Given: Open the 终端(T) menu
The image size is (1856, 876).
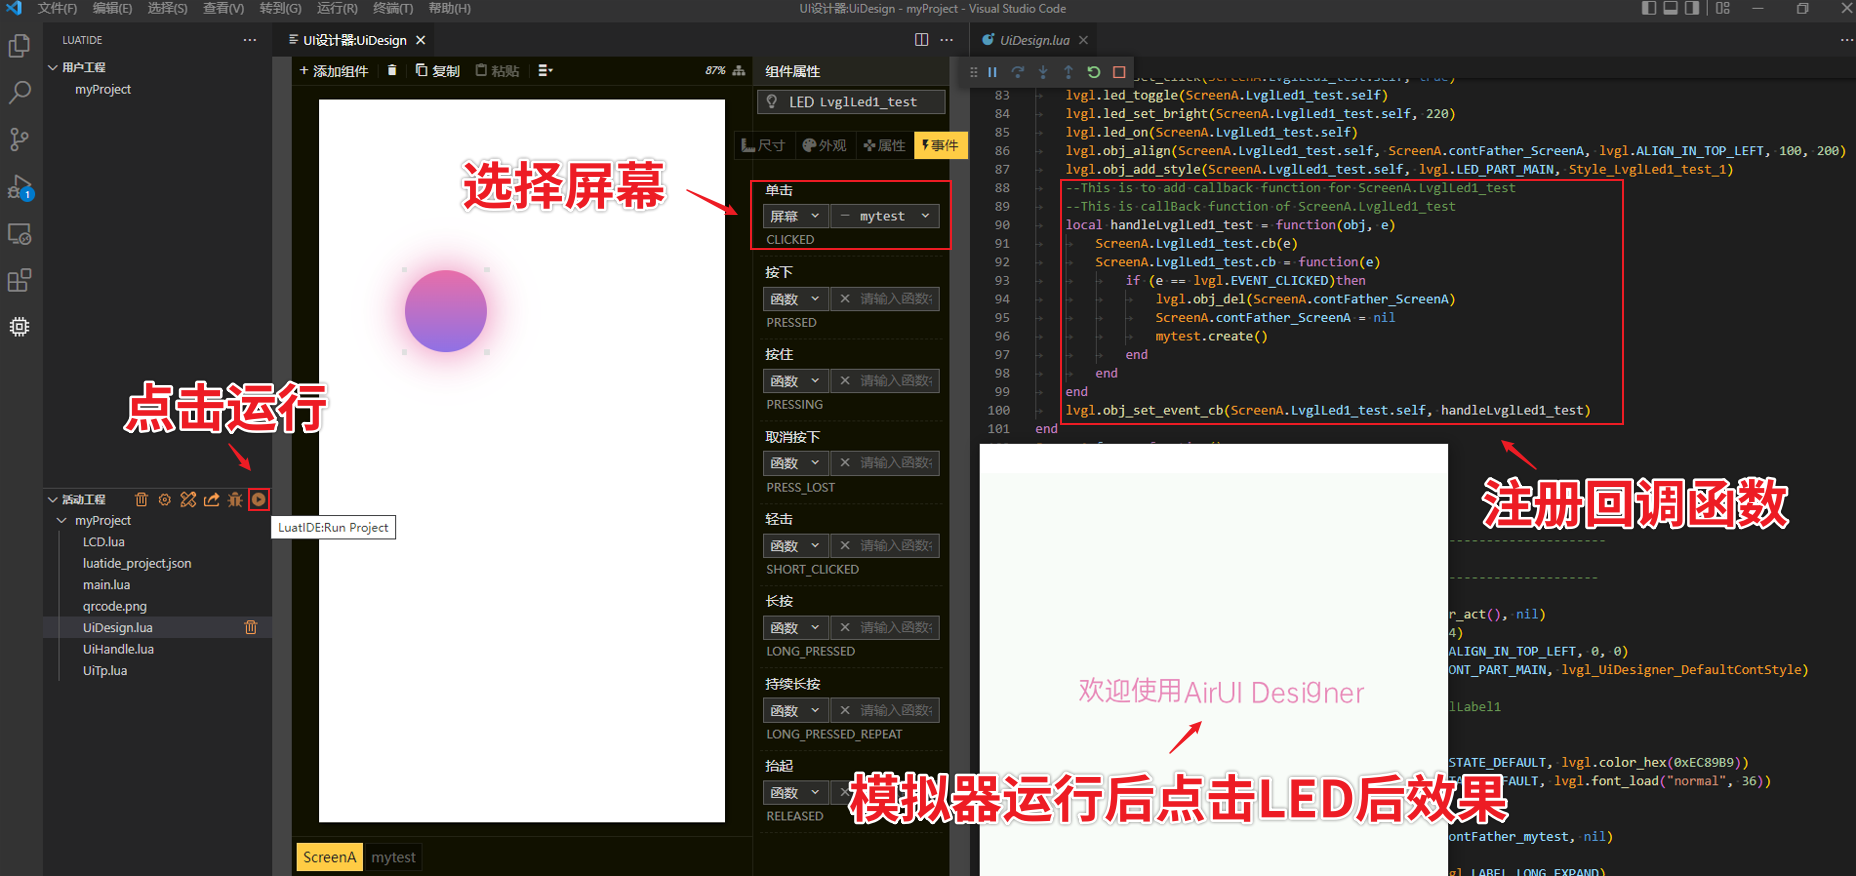Looking at the screenshot, I should (393, 8).
